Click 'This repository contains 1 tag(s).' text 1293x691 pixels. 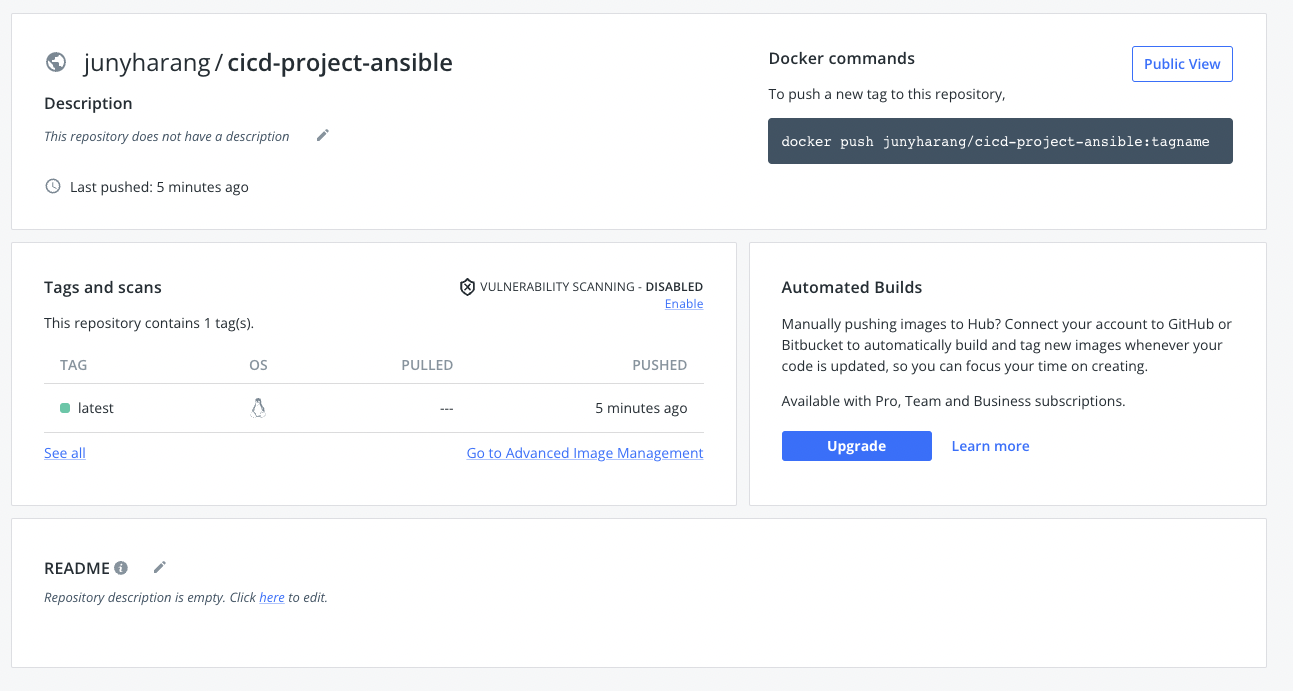[x=149, y=324]
